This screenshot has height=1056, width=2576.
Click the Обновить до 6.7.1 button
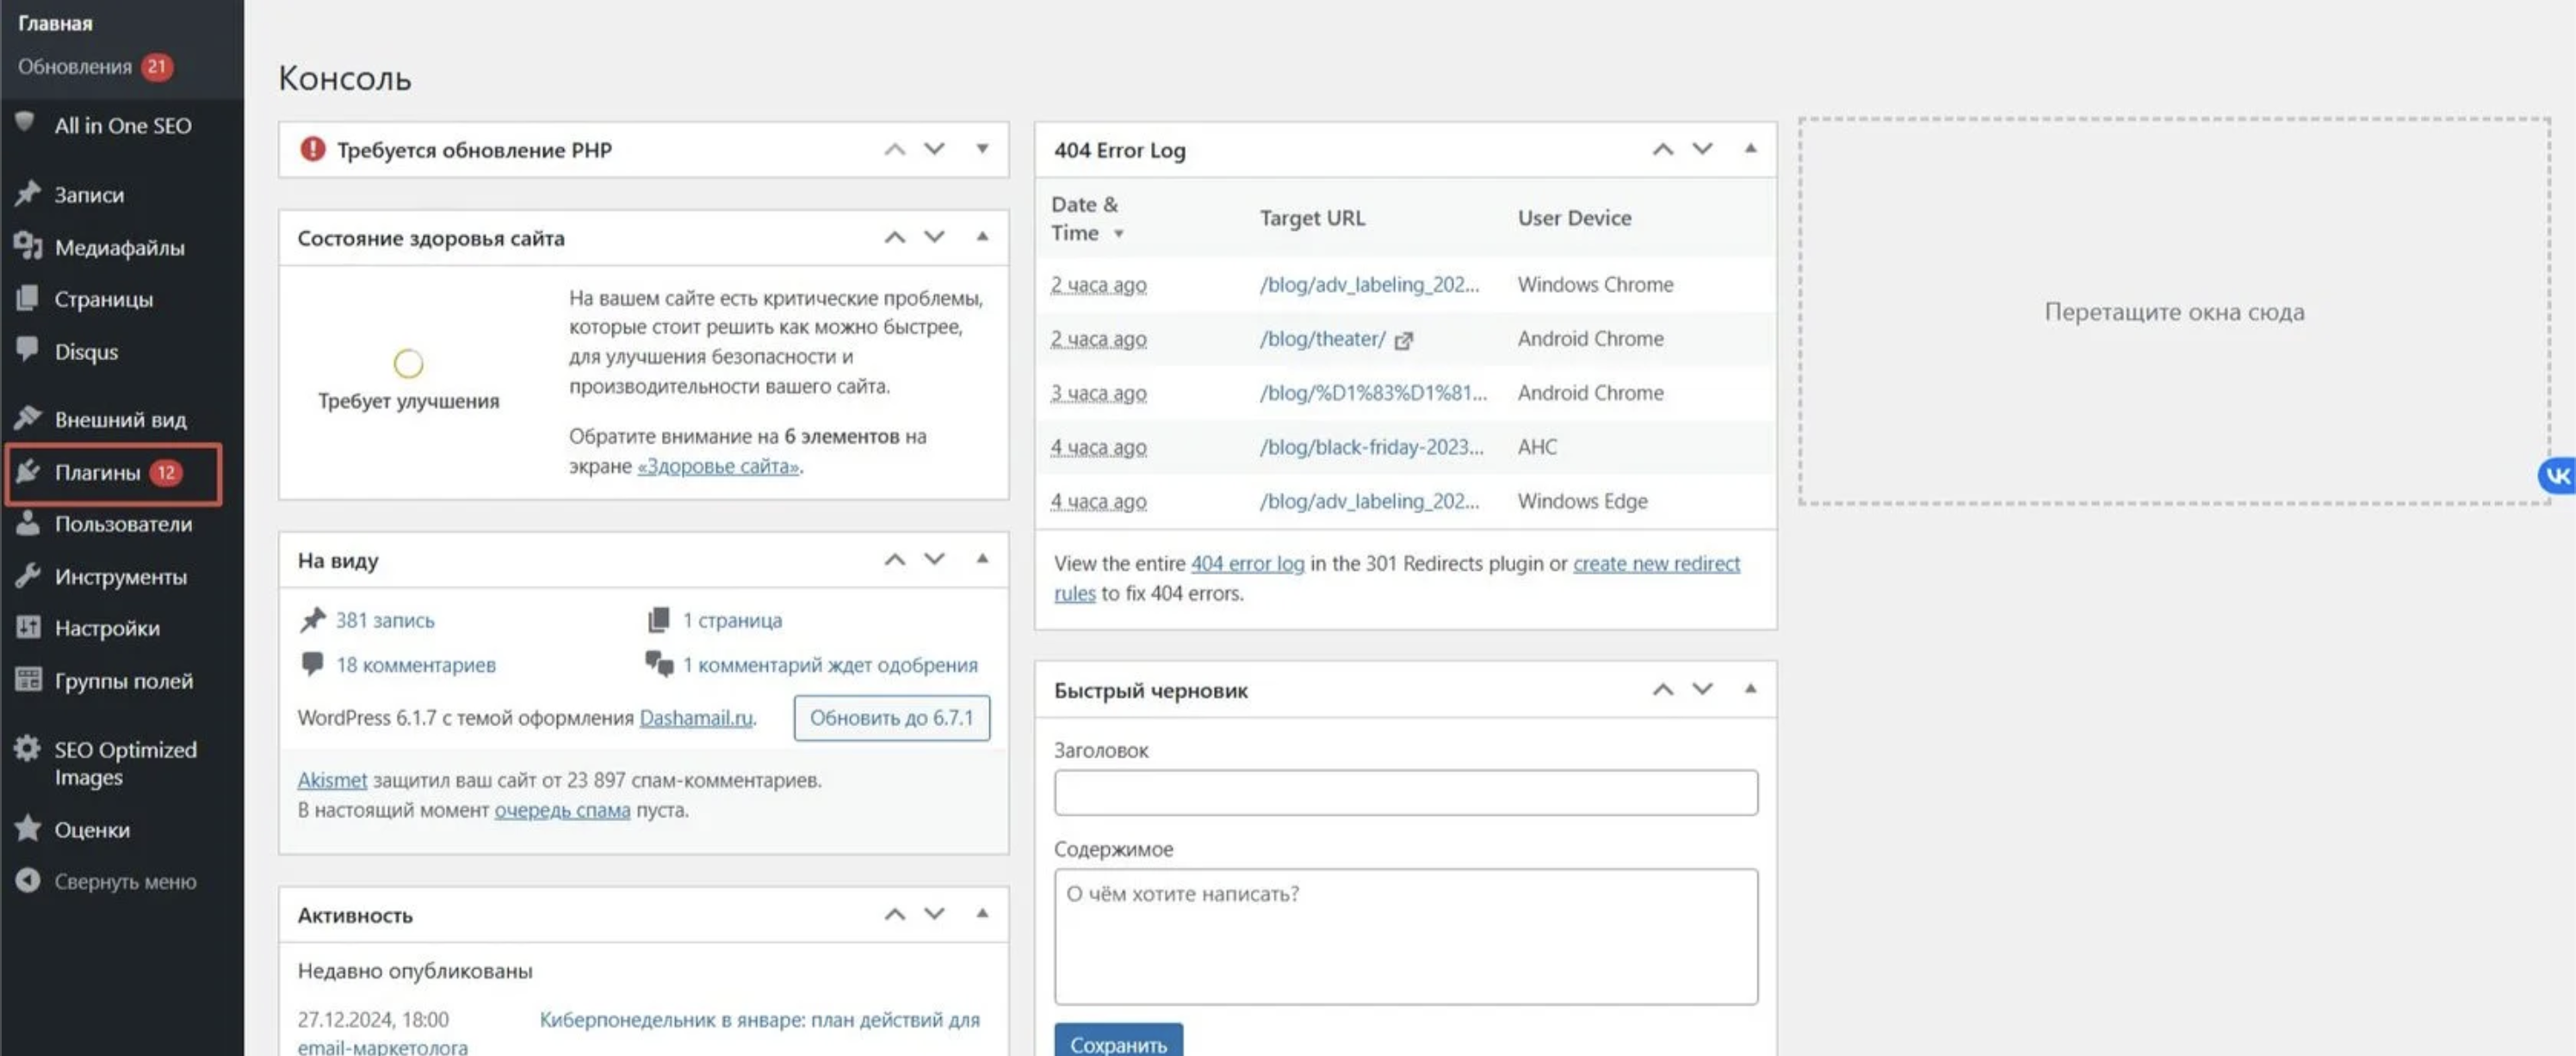click(891, 718)
